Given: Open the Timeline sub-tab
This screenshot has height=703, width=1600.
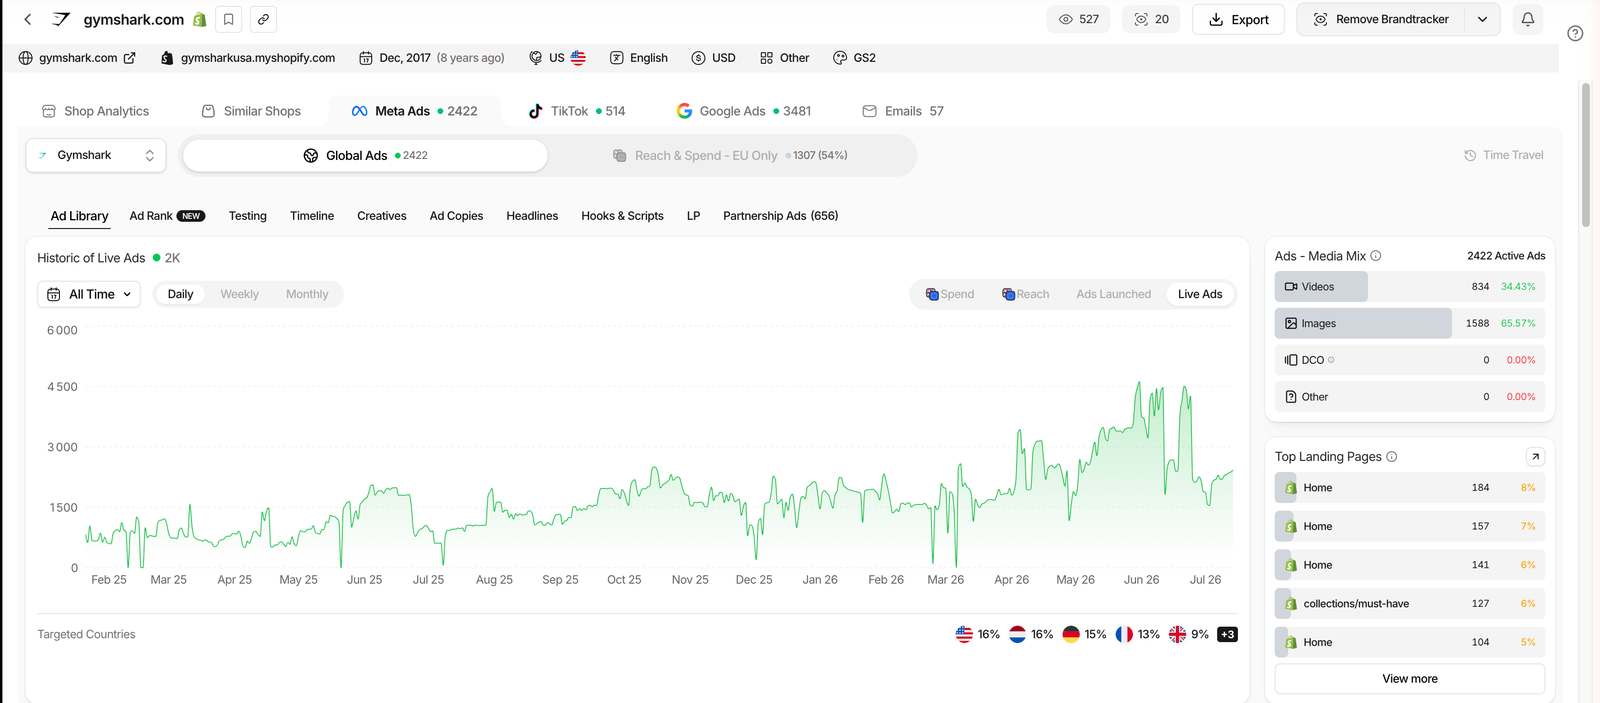Looking at the screenshot, I should tap(312, 216).
